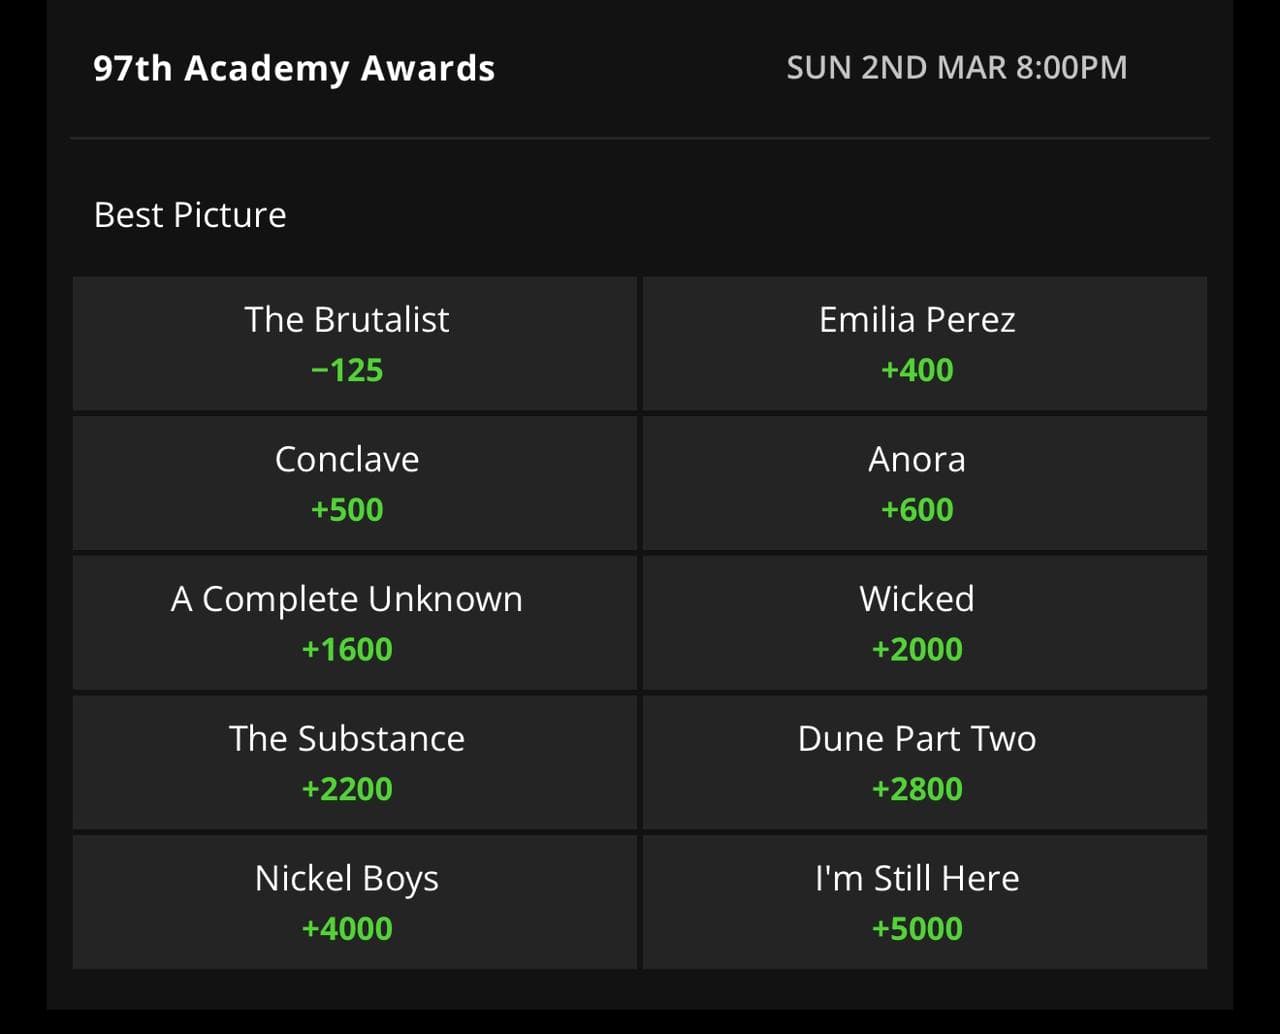Open the 97th Academy Awards event title
This screenshot has height=1034, width=1280.
(294, 69)
